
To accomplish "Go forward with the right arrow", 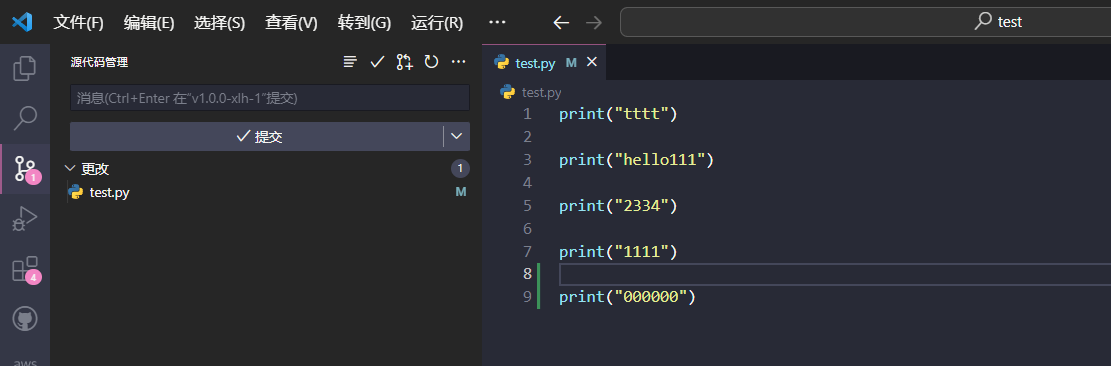I will (x=594, y=23).
